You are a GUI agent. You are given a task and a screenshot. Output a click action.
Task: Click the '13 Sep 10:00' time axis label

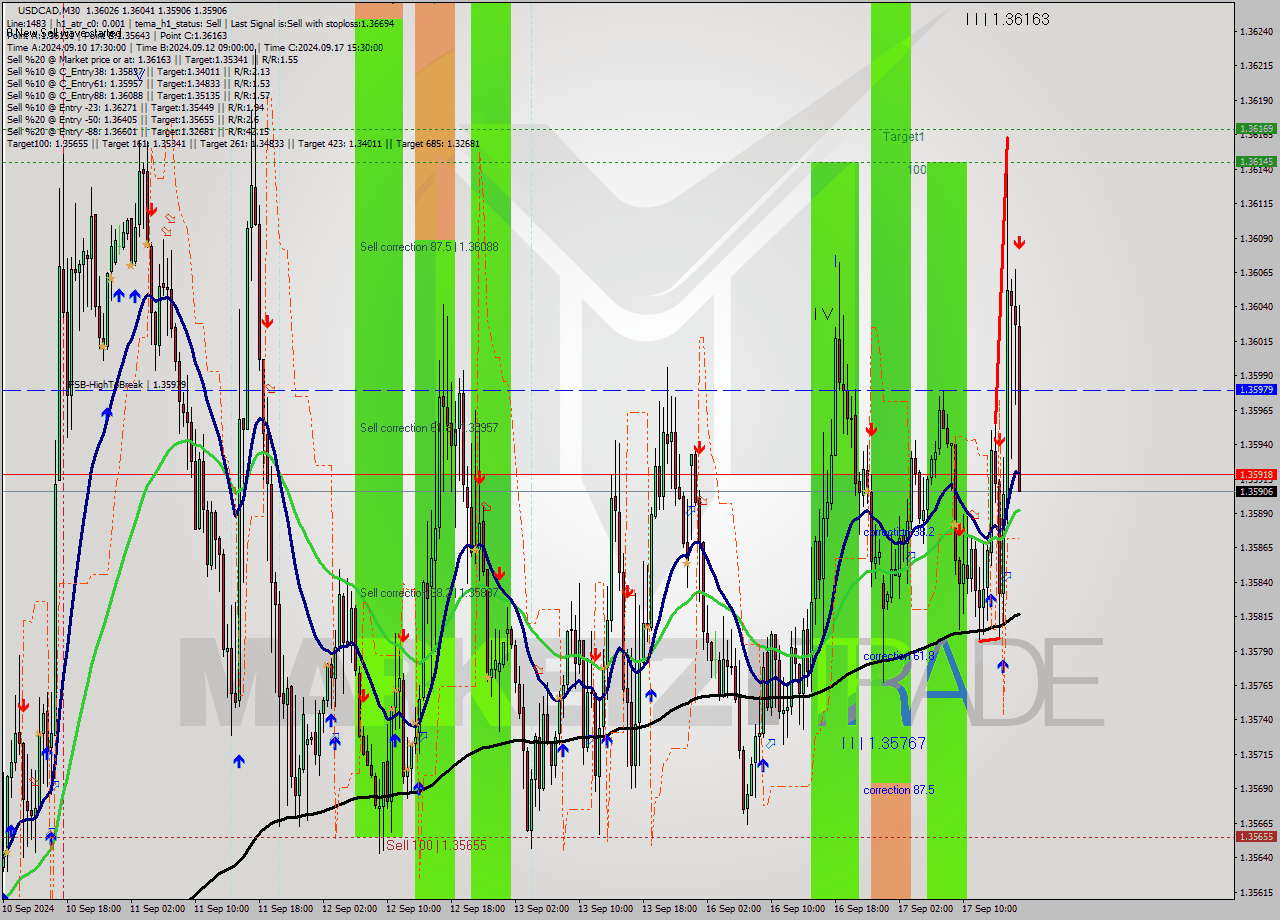pos(605,909)
